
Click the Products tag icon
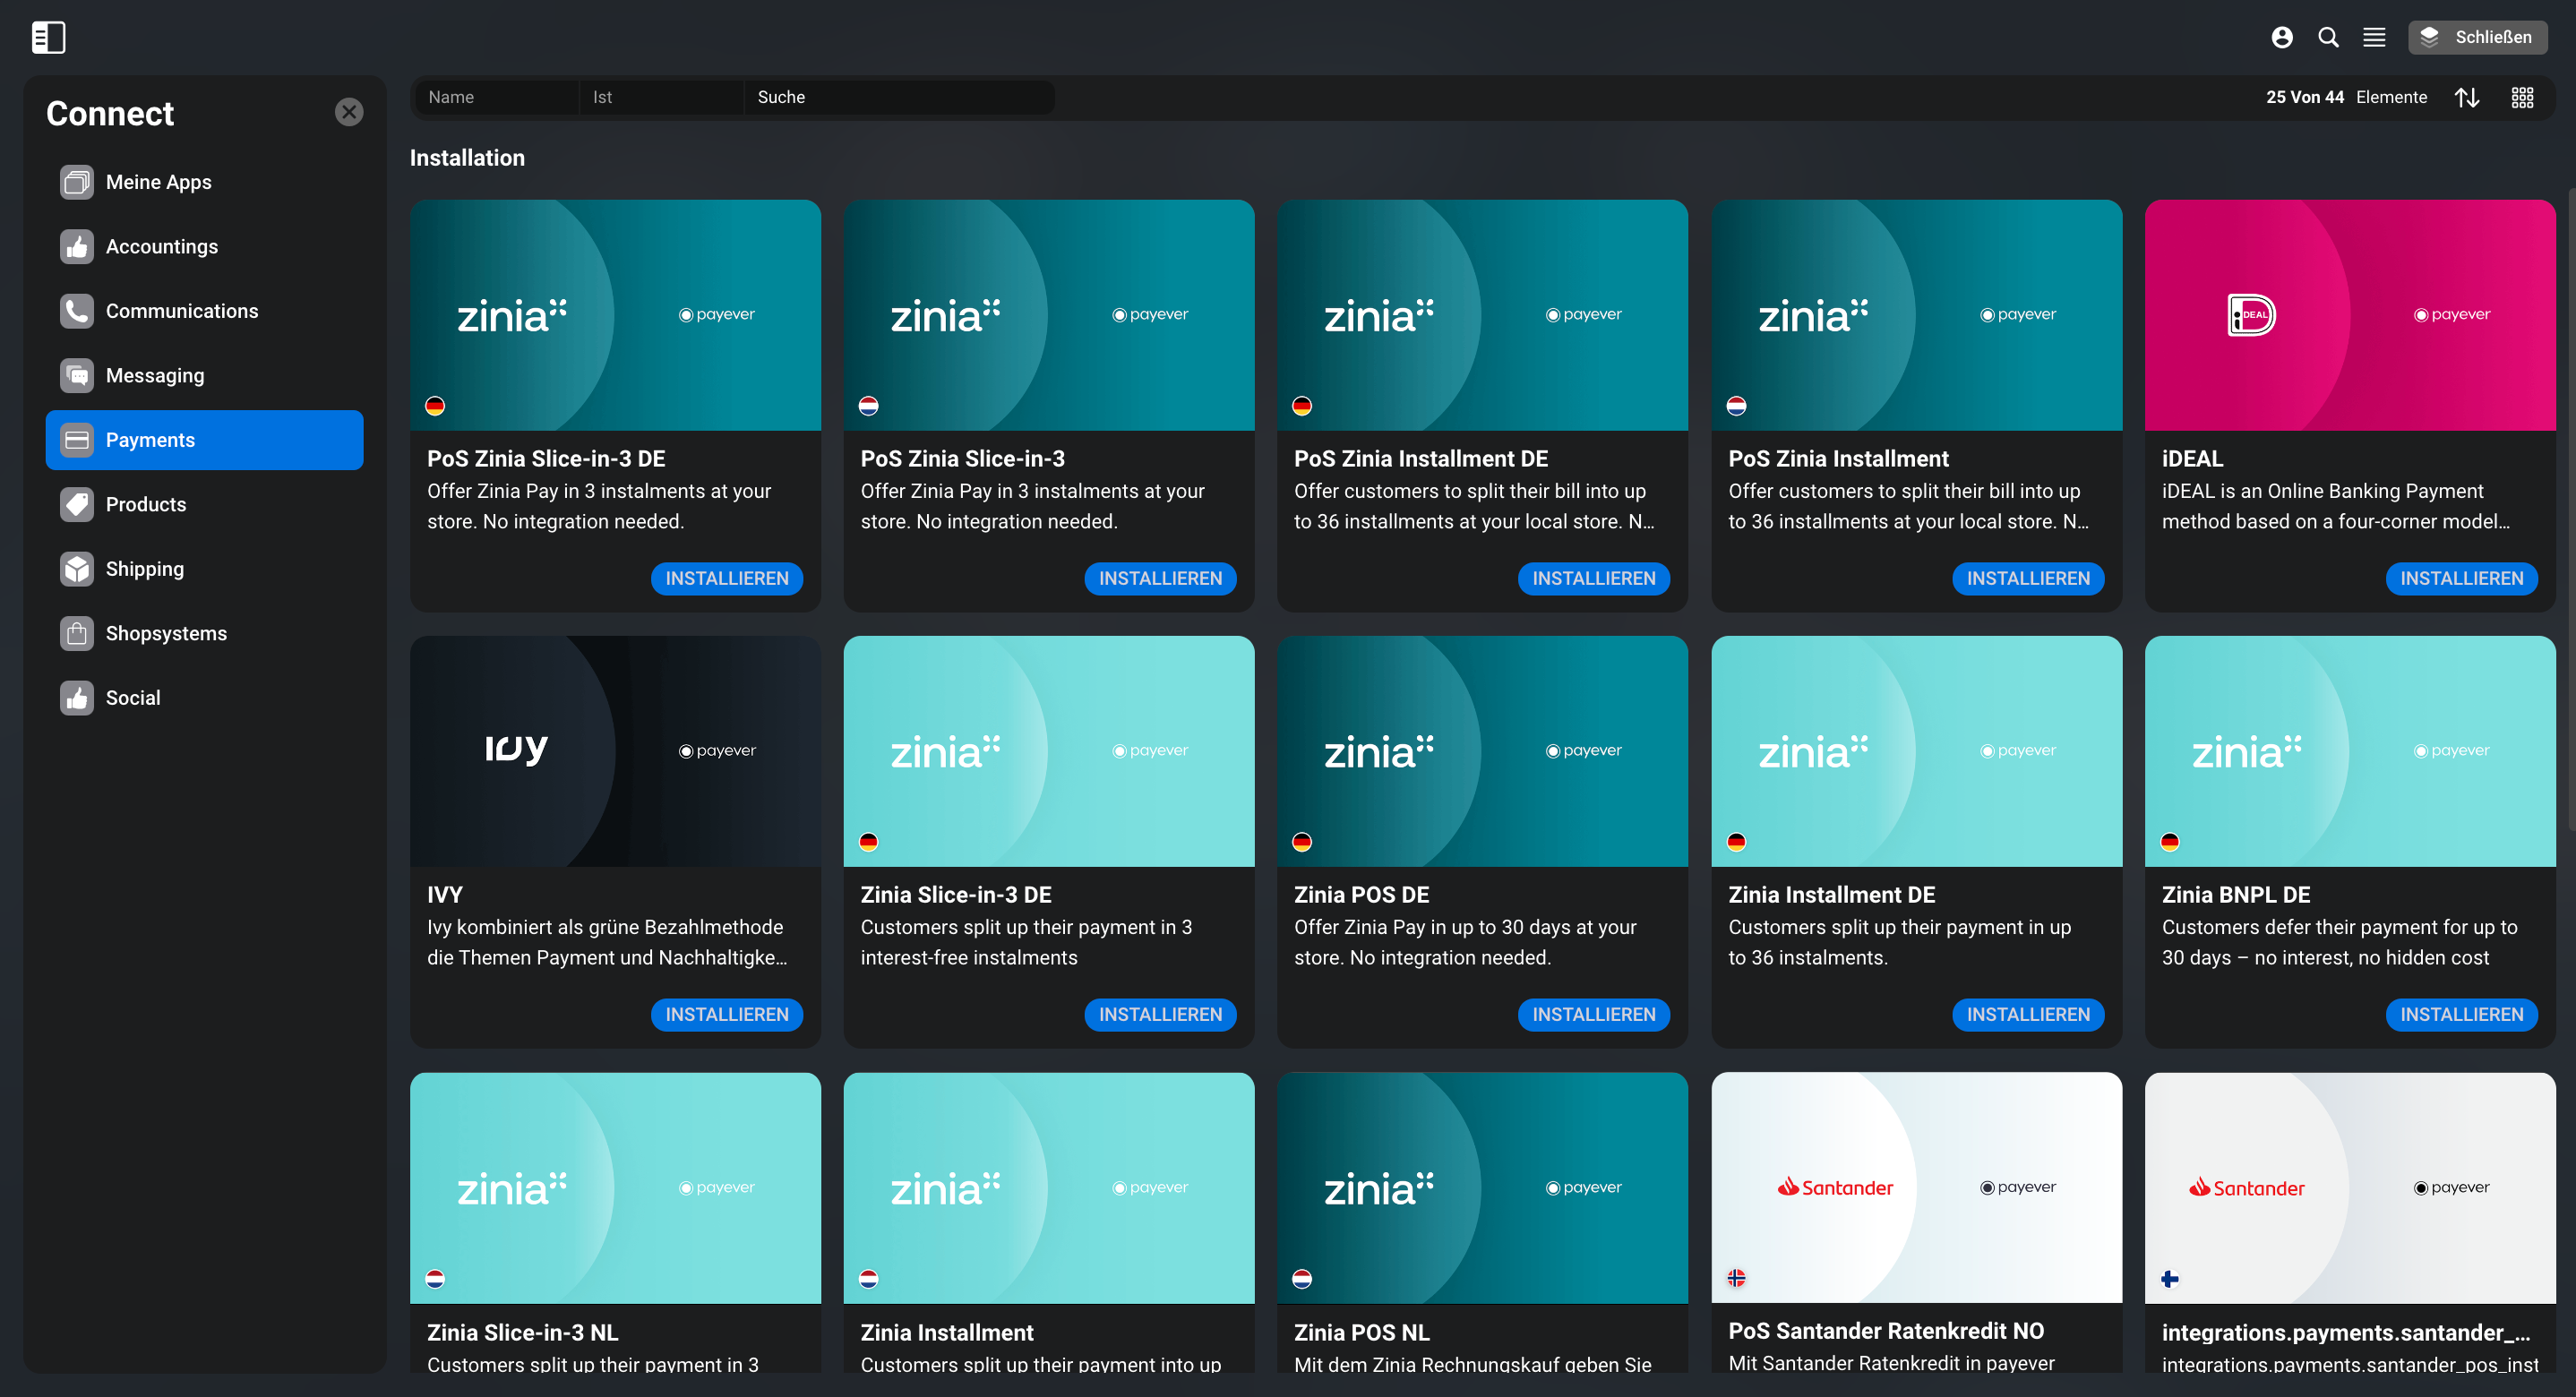pos(77,505)
